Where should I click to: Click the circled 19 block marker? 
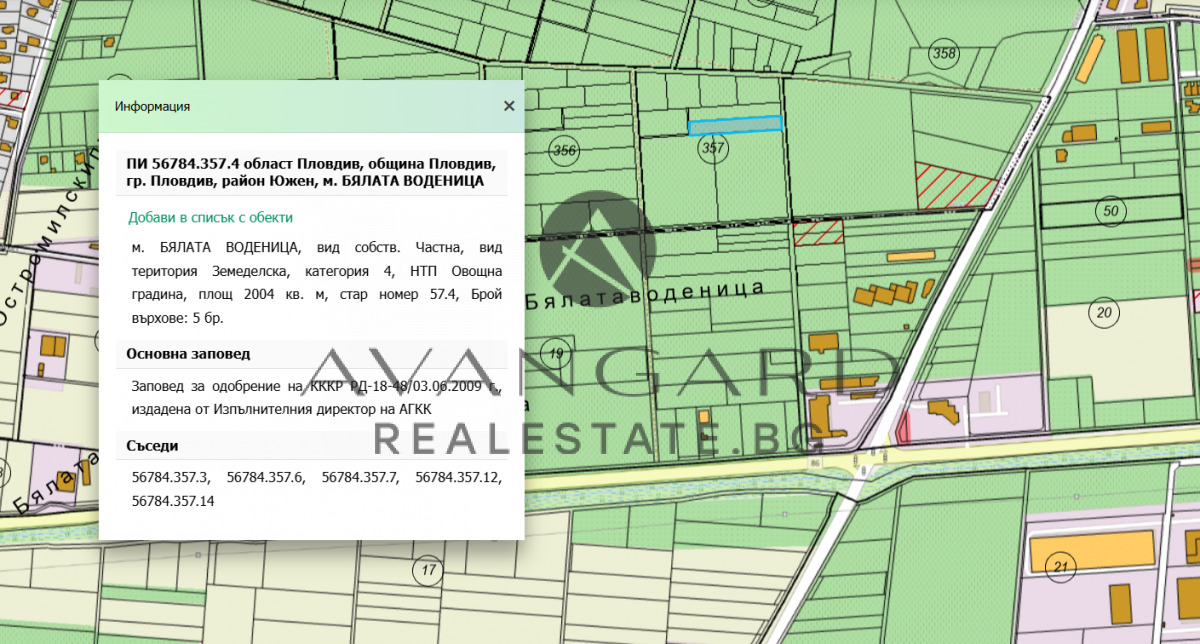point(557,352)
